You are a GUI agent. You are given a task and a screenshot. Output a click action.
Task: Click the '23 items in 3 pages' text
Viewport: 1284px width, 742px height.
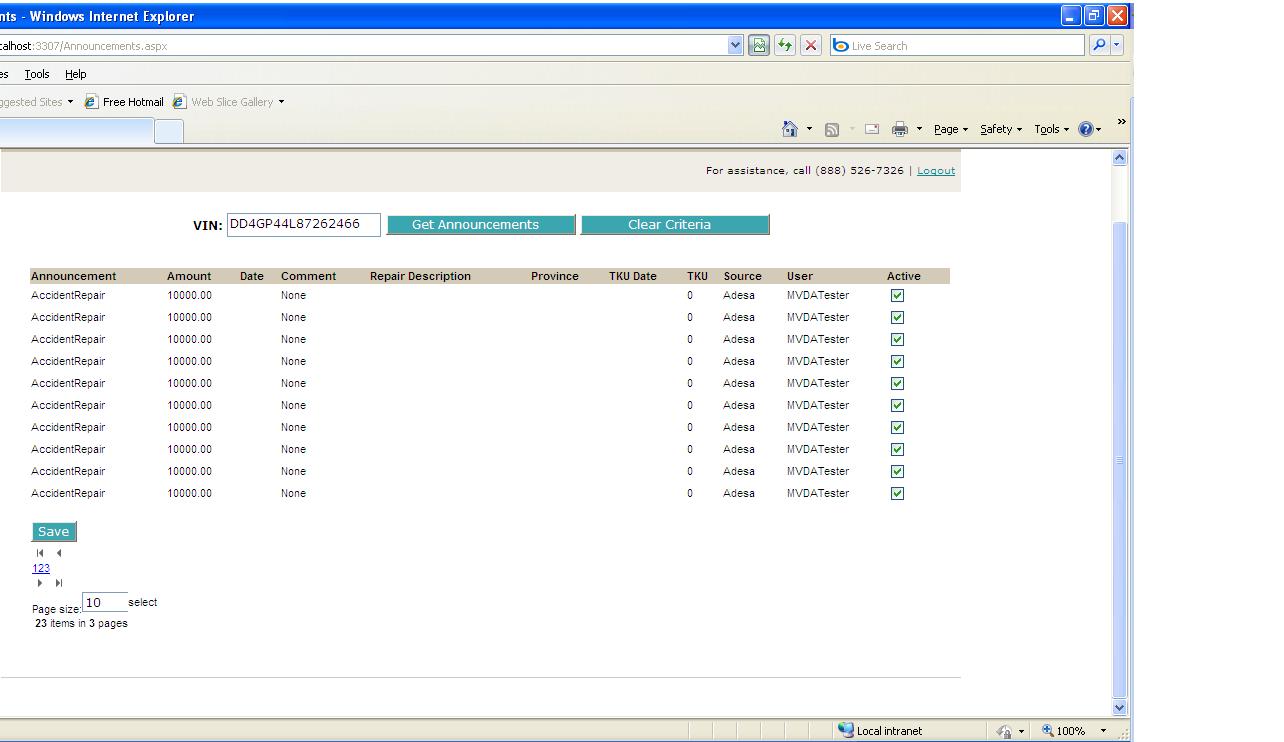point(81,623)
